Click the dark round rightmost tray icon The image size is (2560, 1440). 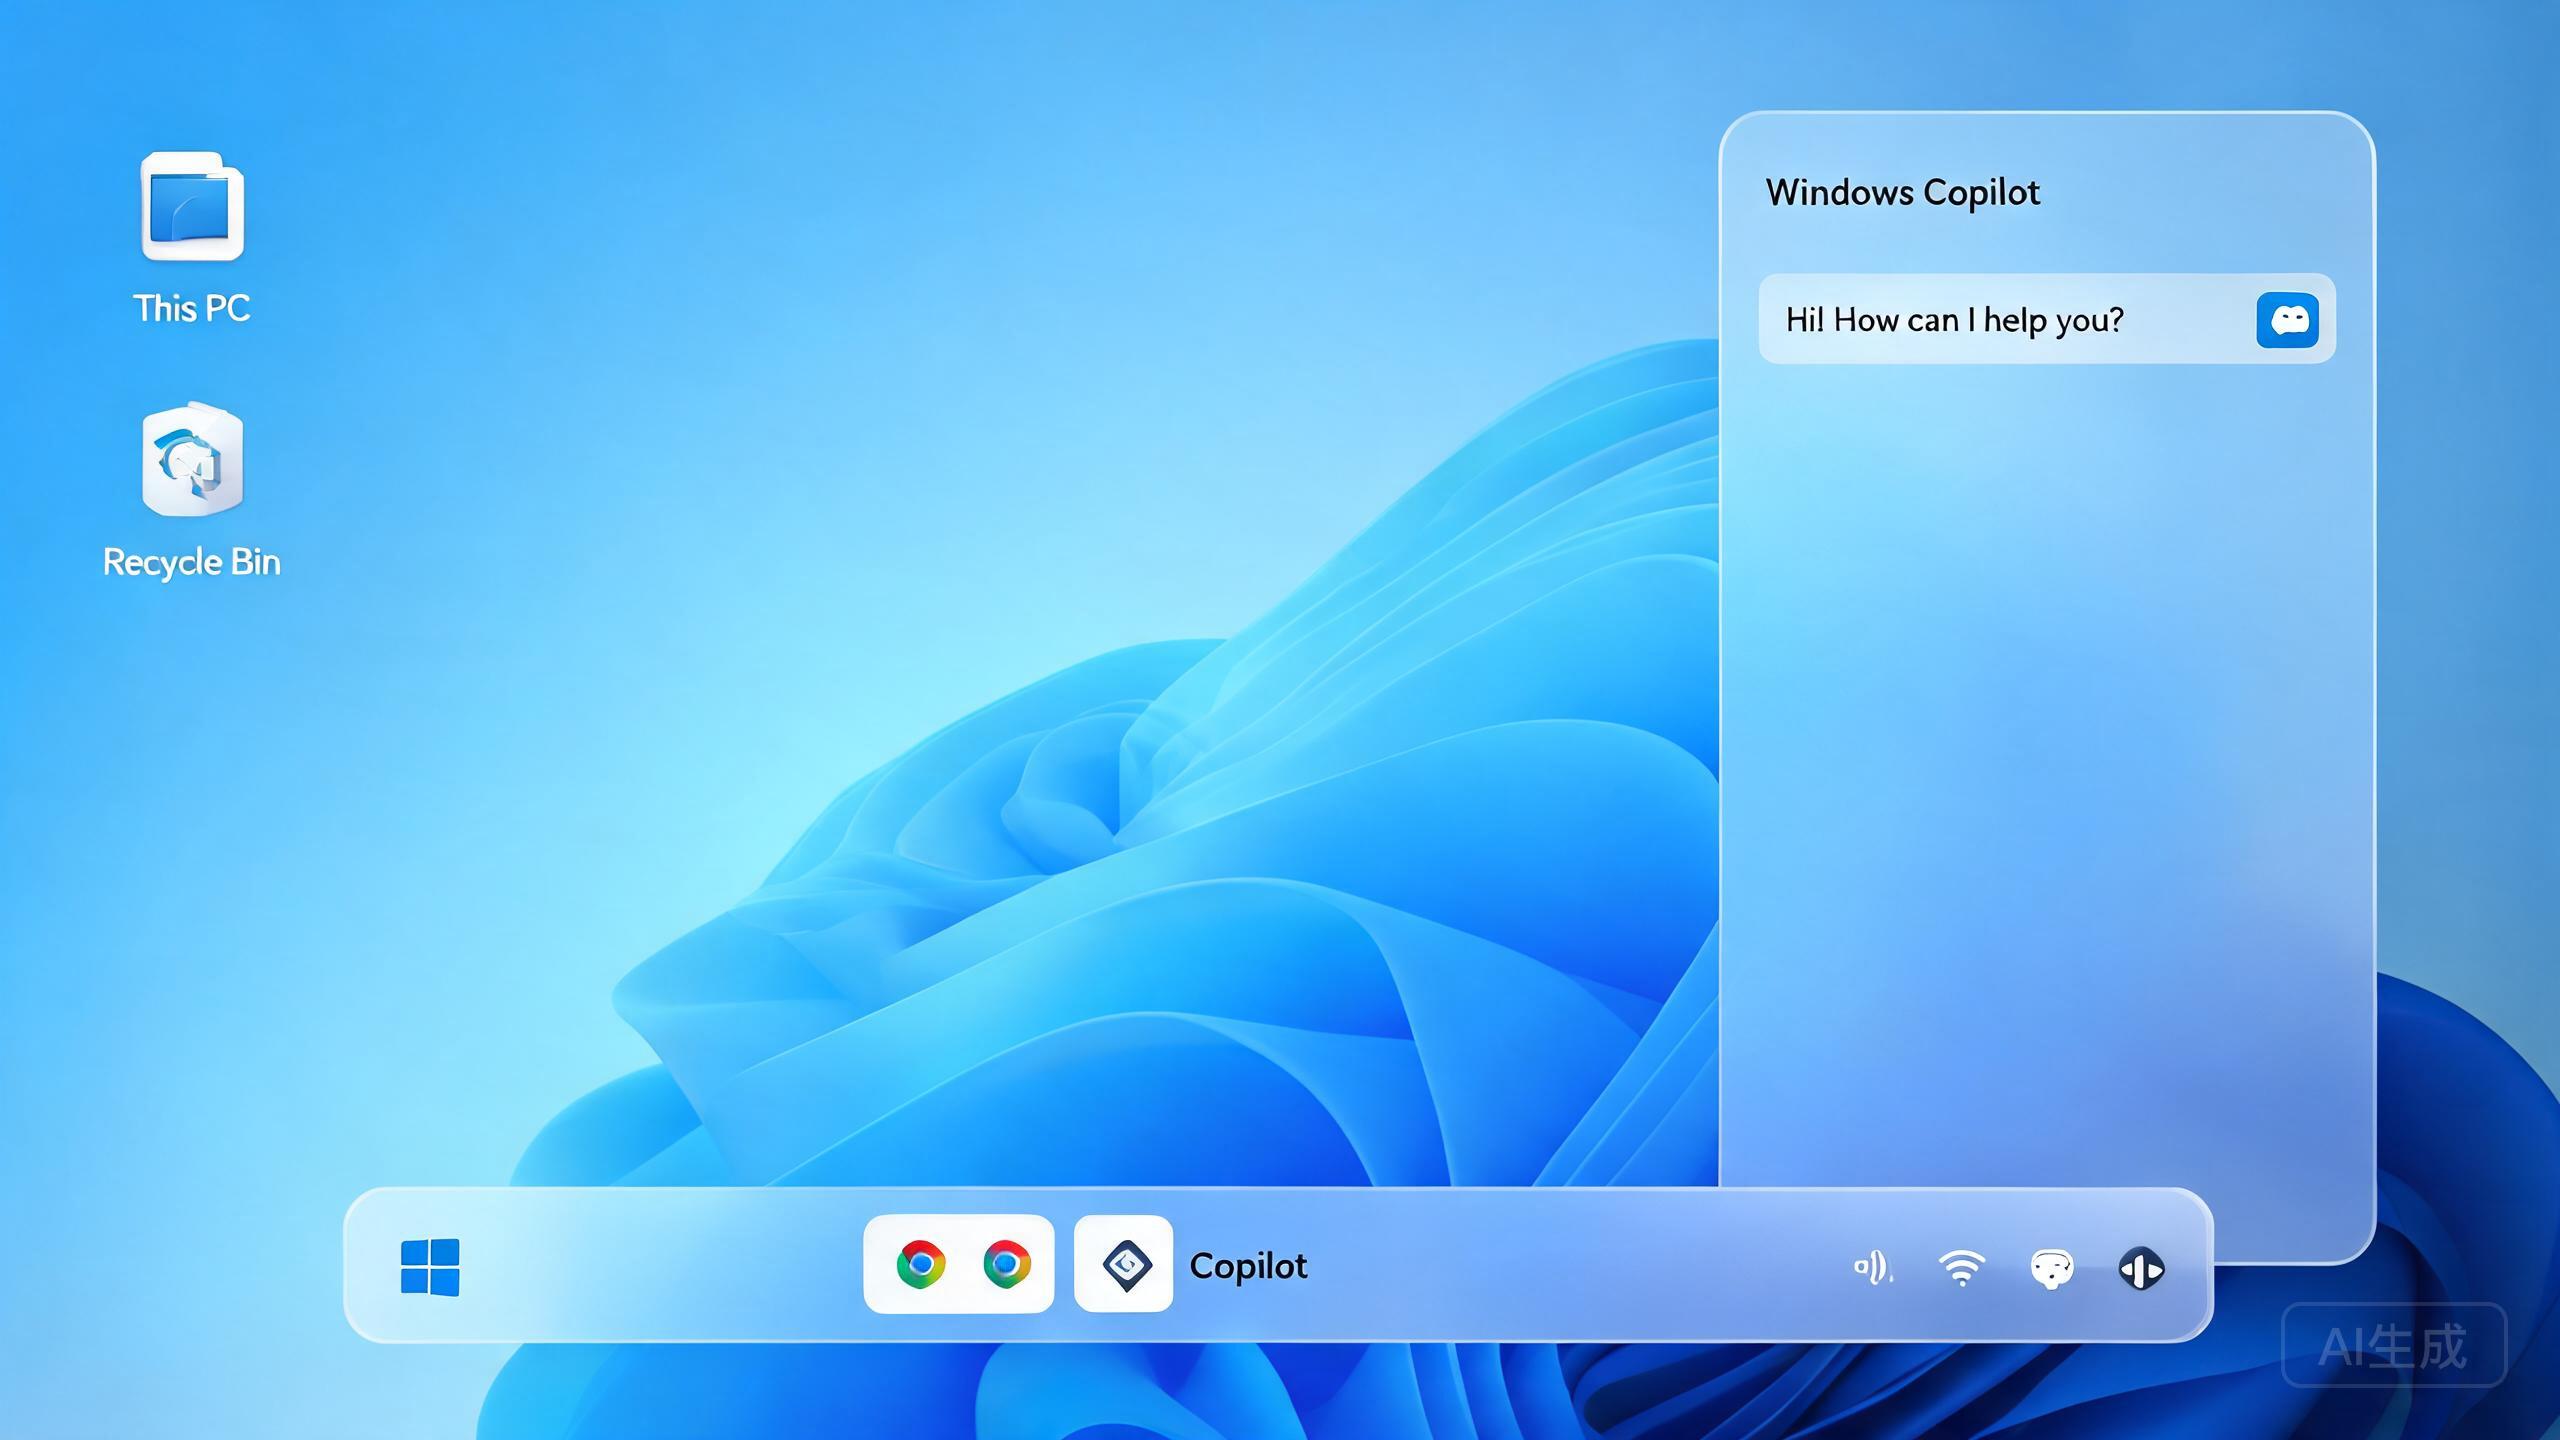2141,1269
